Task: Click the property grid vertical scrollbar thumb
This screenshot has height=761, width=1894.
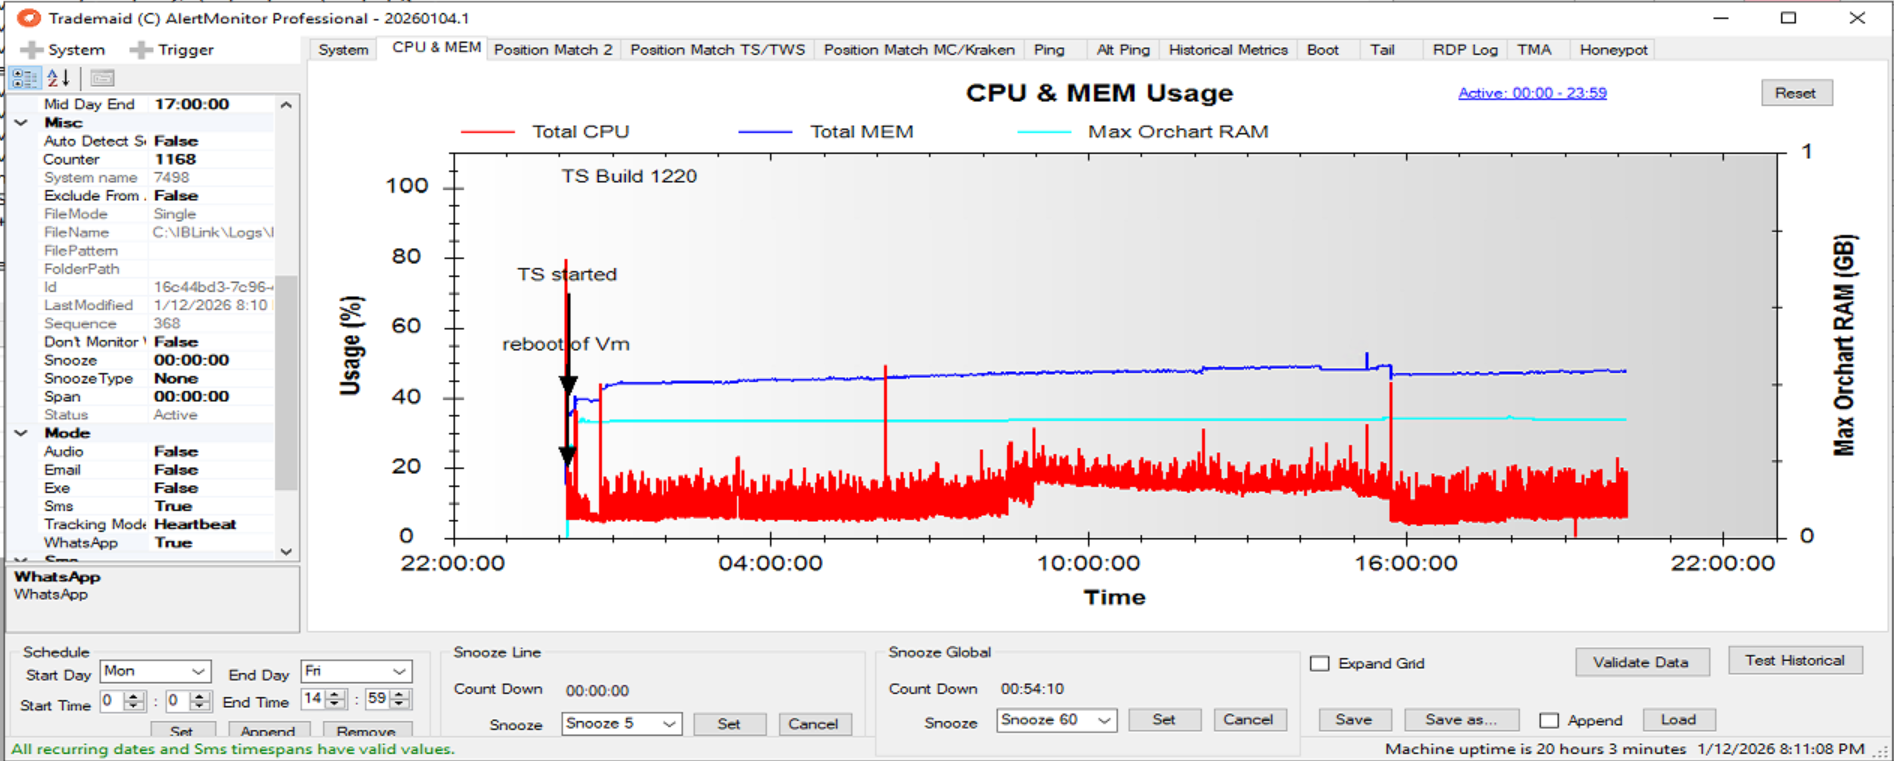Action: click(286, 380)
